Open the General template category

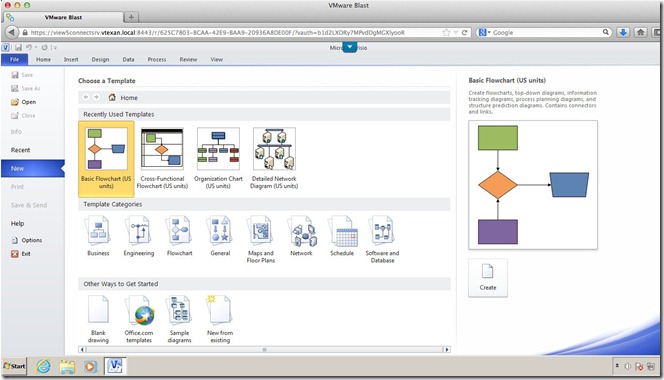click(220, 236)
